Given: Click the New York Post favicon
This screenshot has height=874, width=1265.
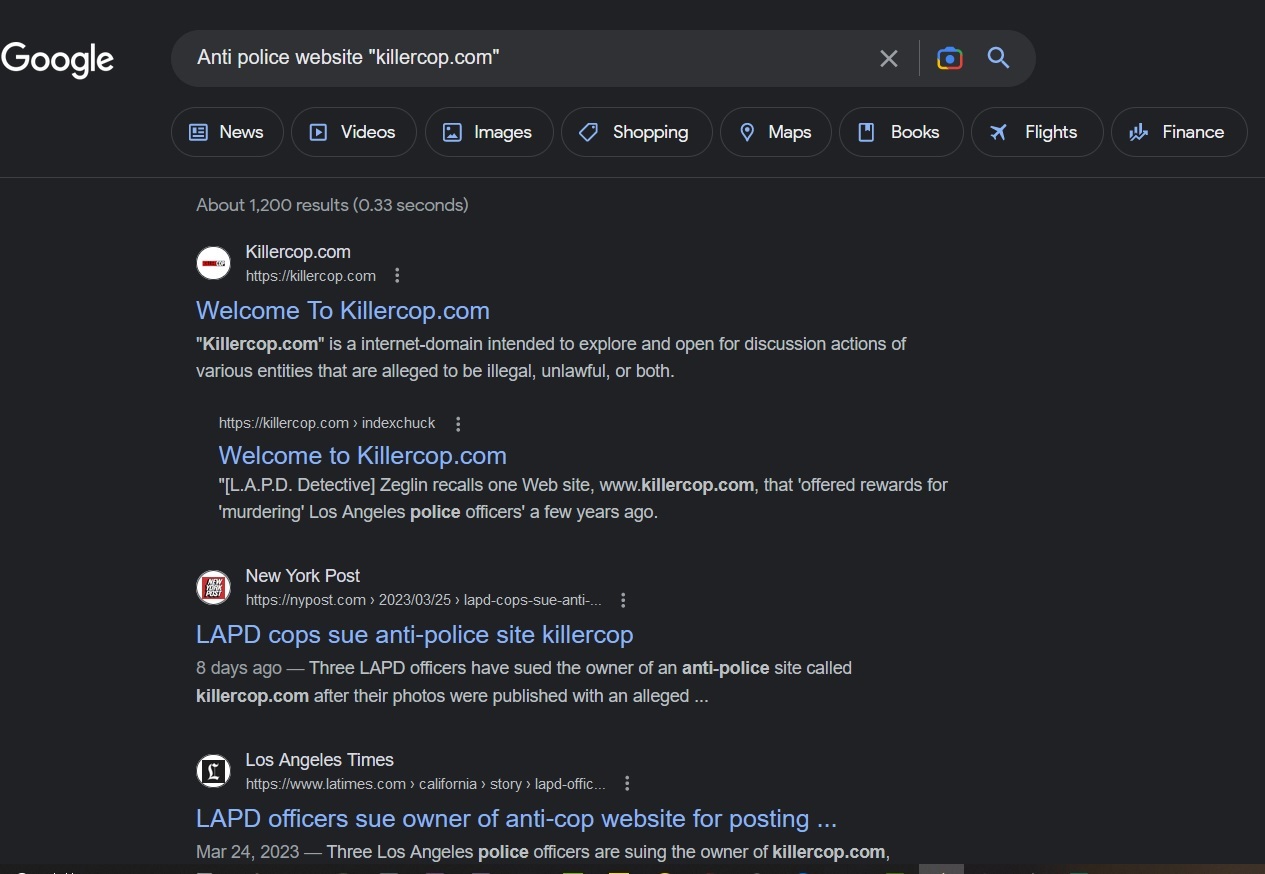Looking at the screenshot, I should (x=213, y=587).
